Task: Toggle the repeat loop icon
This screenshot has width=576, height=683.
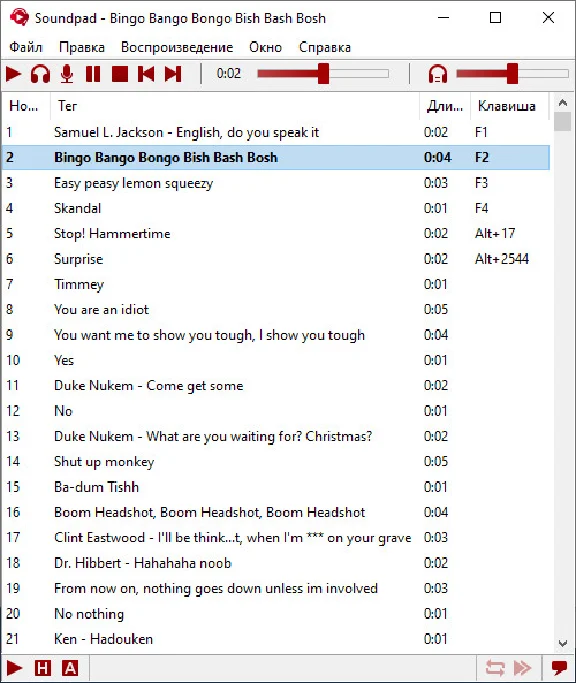Action: (495, 668)
